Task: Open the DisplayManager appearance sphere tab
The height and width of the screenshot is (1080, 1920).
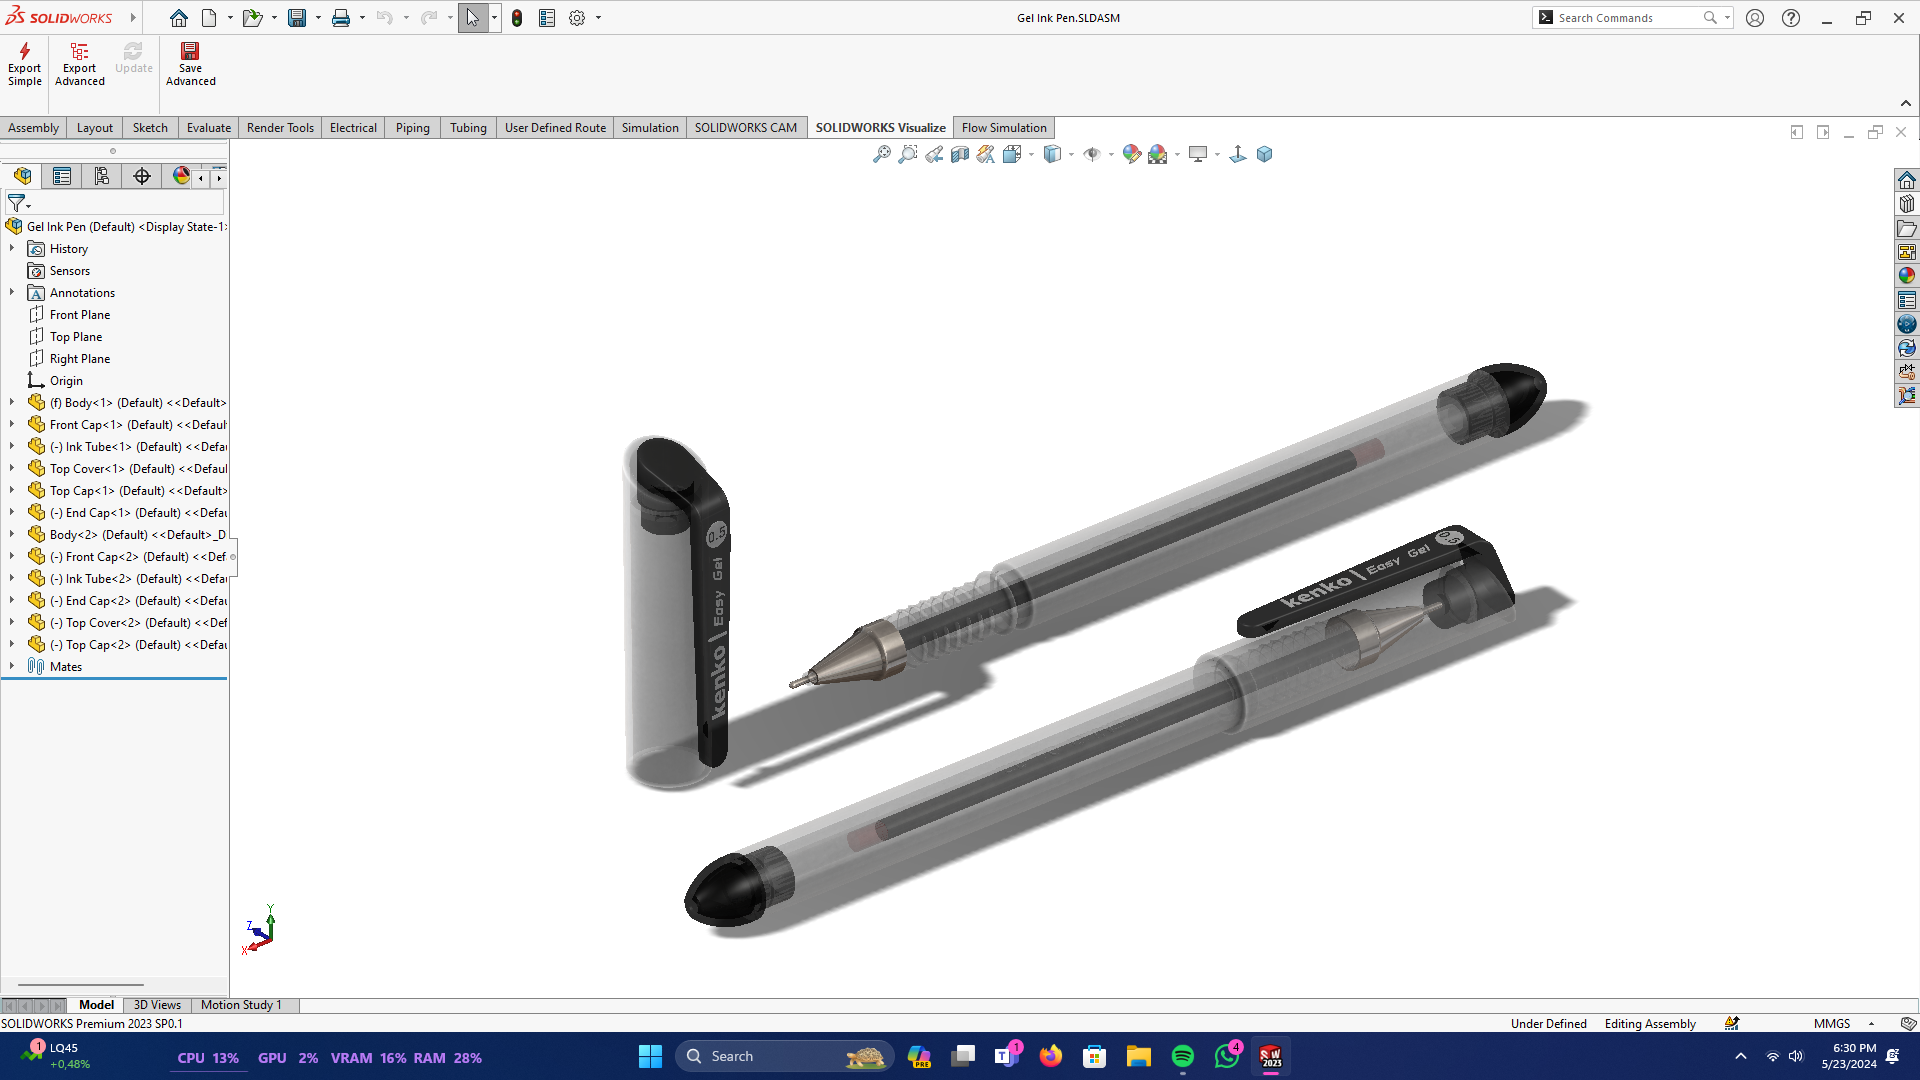Action: pyautogui.click(x=181, y=176)
